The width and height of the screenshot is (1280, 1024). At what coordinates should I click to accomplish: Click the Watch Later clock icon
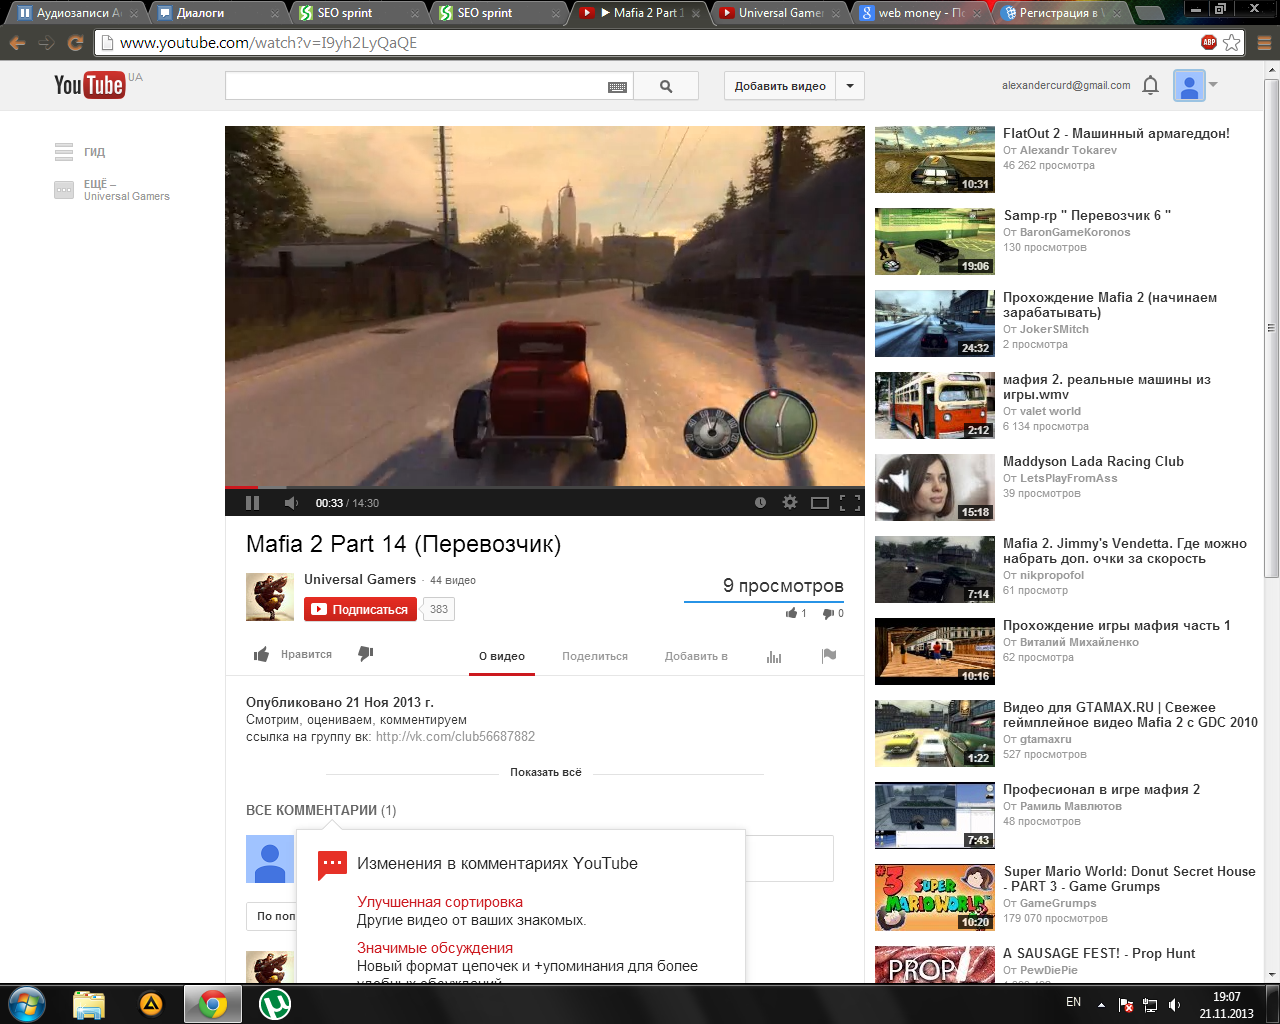pyautogui.click(x=760, y=503)
